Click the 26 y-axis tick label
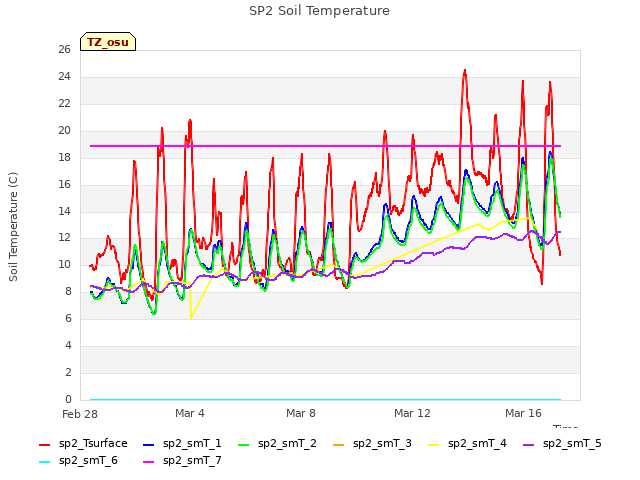Viewport: 640px width, 480px height. [x=64, y=49]
